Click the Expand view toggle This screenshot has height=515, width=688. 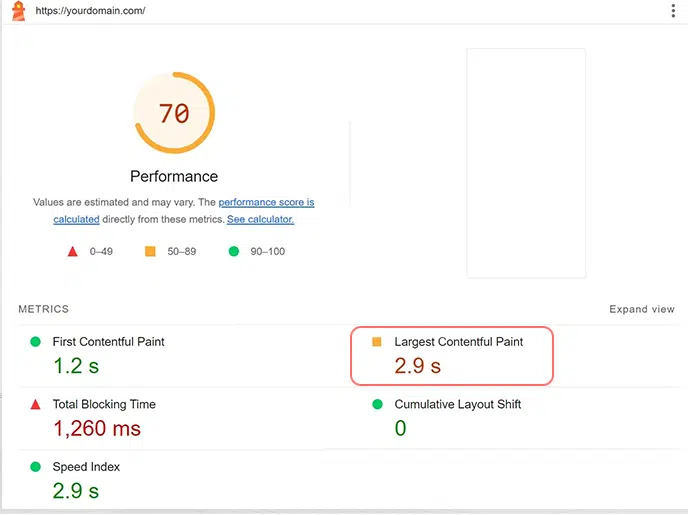641,309
